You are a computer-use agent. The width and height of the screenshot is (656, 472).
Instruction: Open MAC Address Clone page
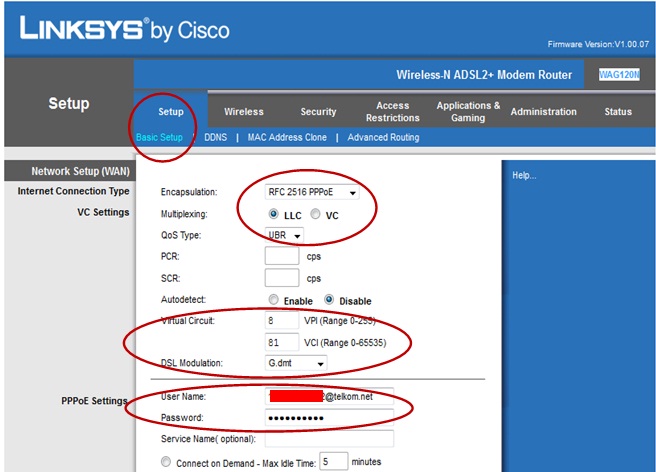click(x=287, y=137)
